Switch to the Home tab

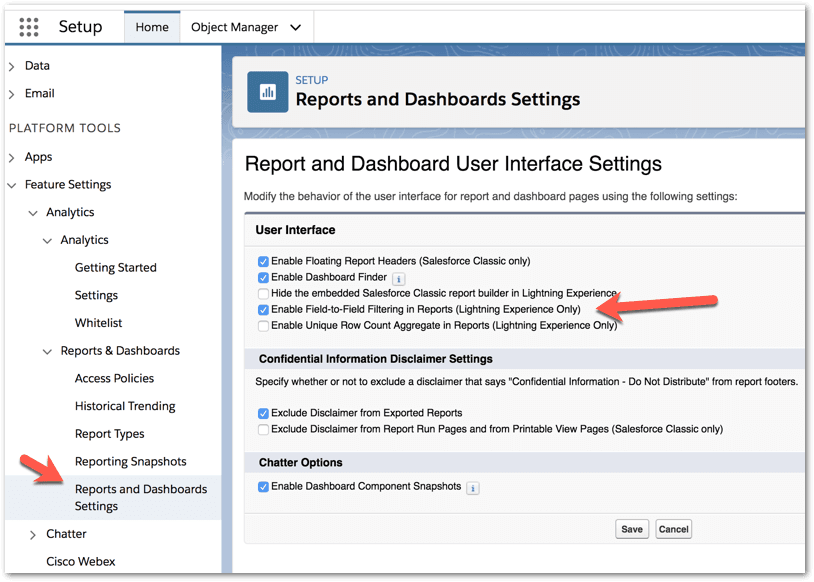pos(152,27)
